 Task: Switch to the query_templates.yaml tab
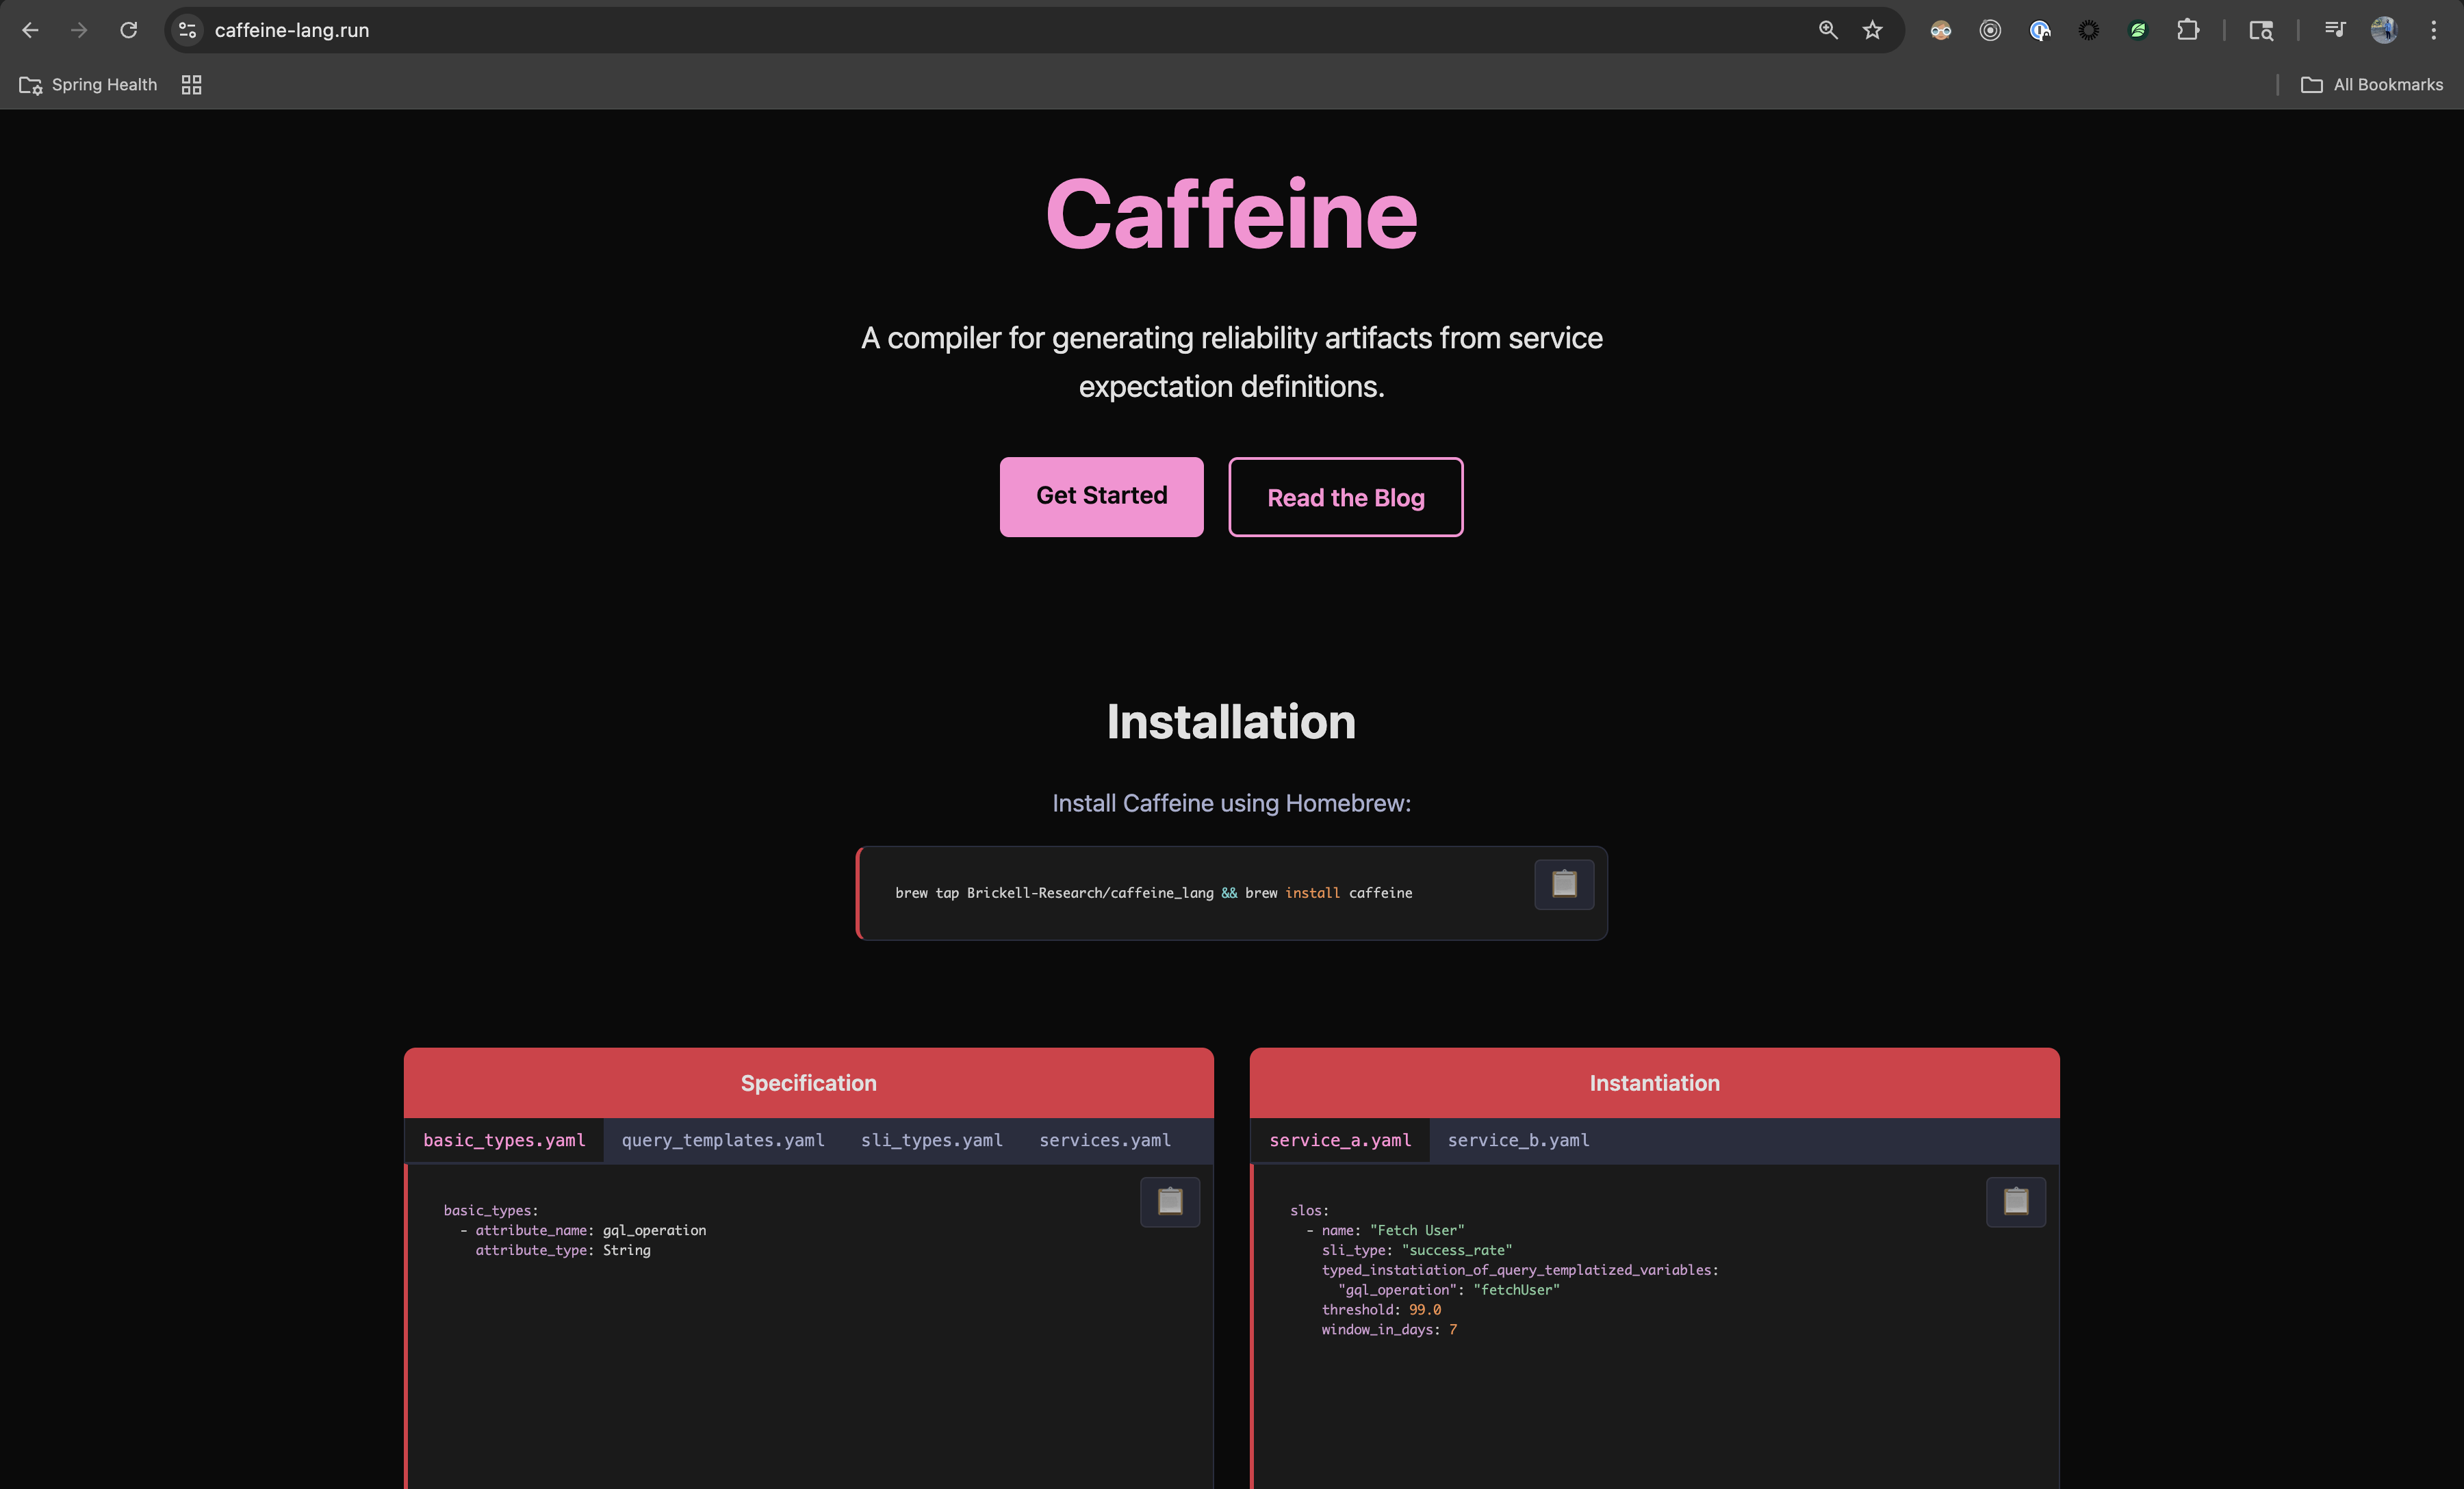pos(722,1140)
